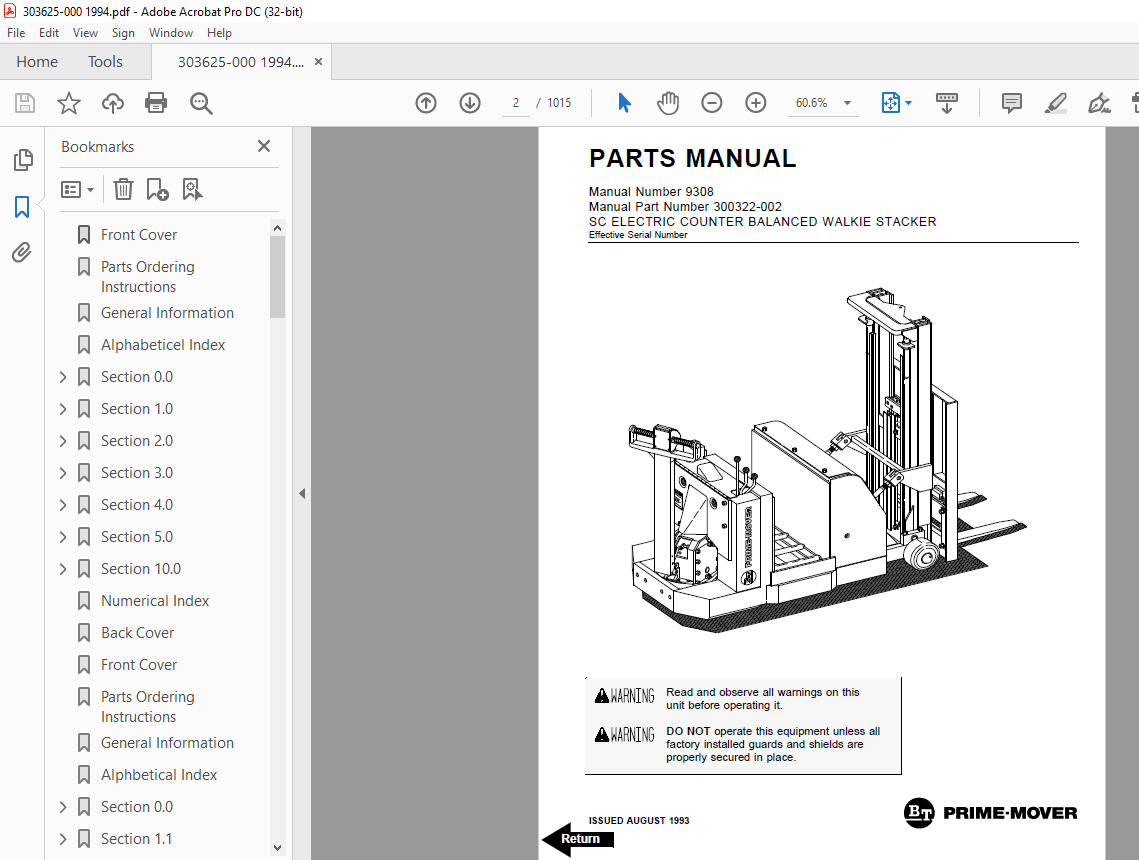
Task: Zoom out with the minus button
Action: click(x=712, y=103)
